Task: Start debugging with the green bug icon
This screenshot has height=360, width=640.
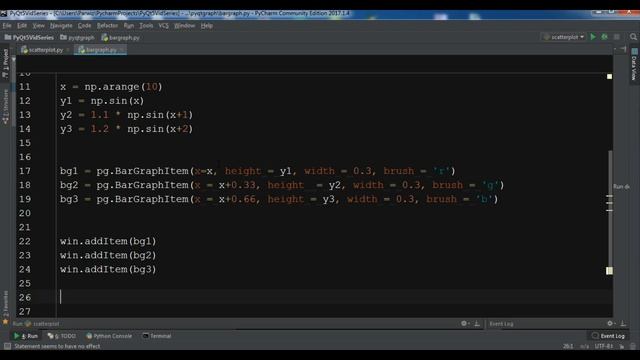Action: pos(604,37)
